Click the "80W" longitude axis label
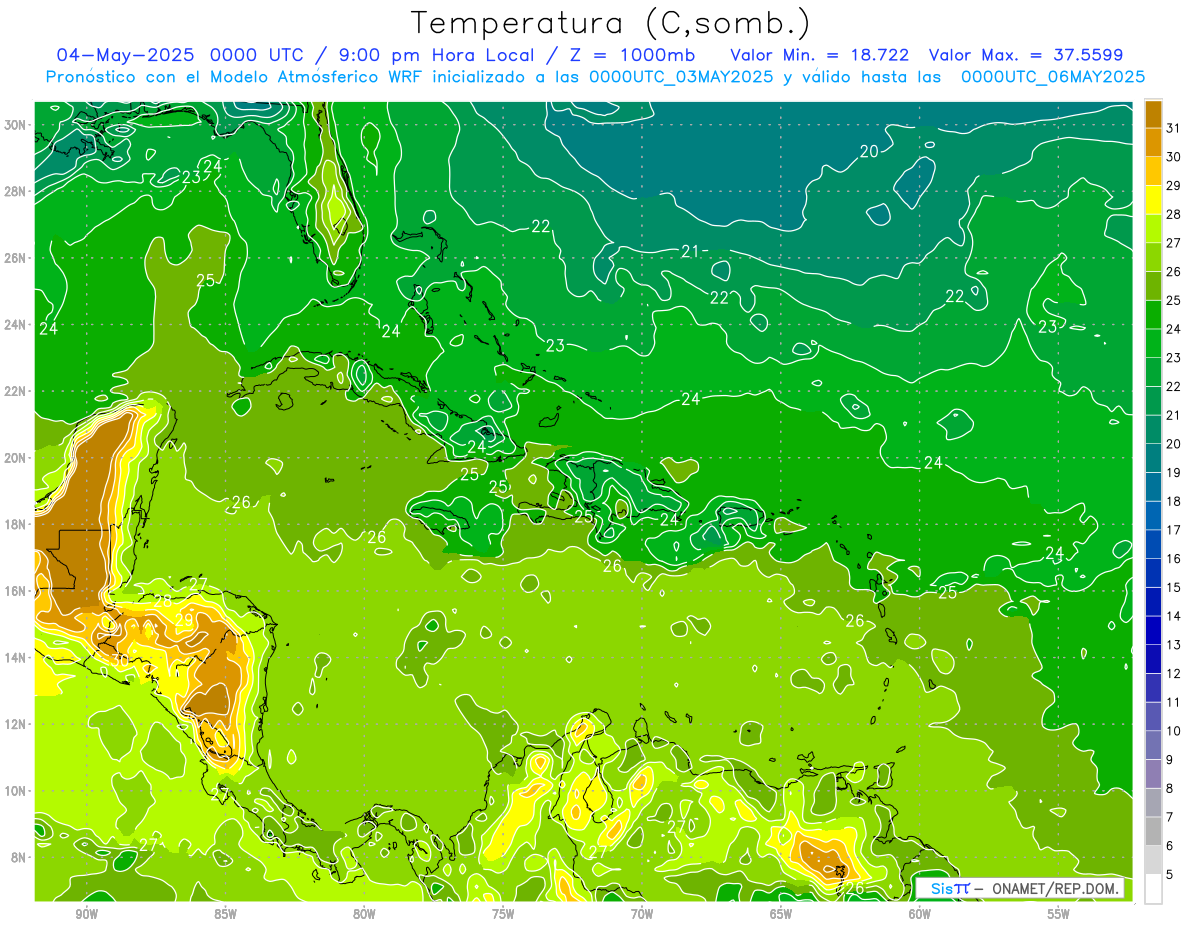Viewport: 1200px width, 927px height. point(364,913)
